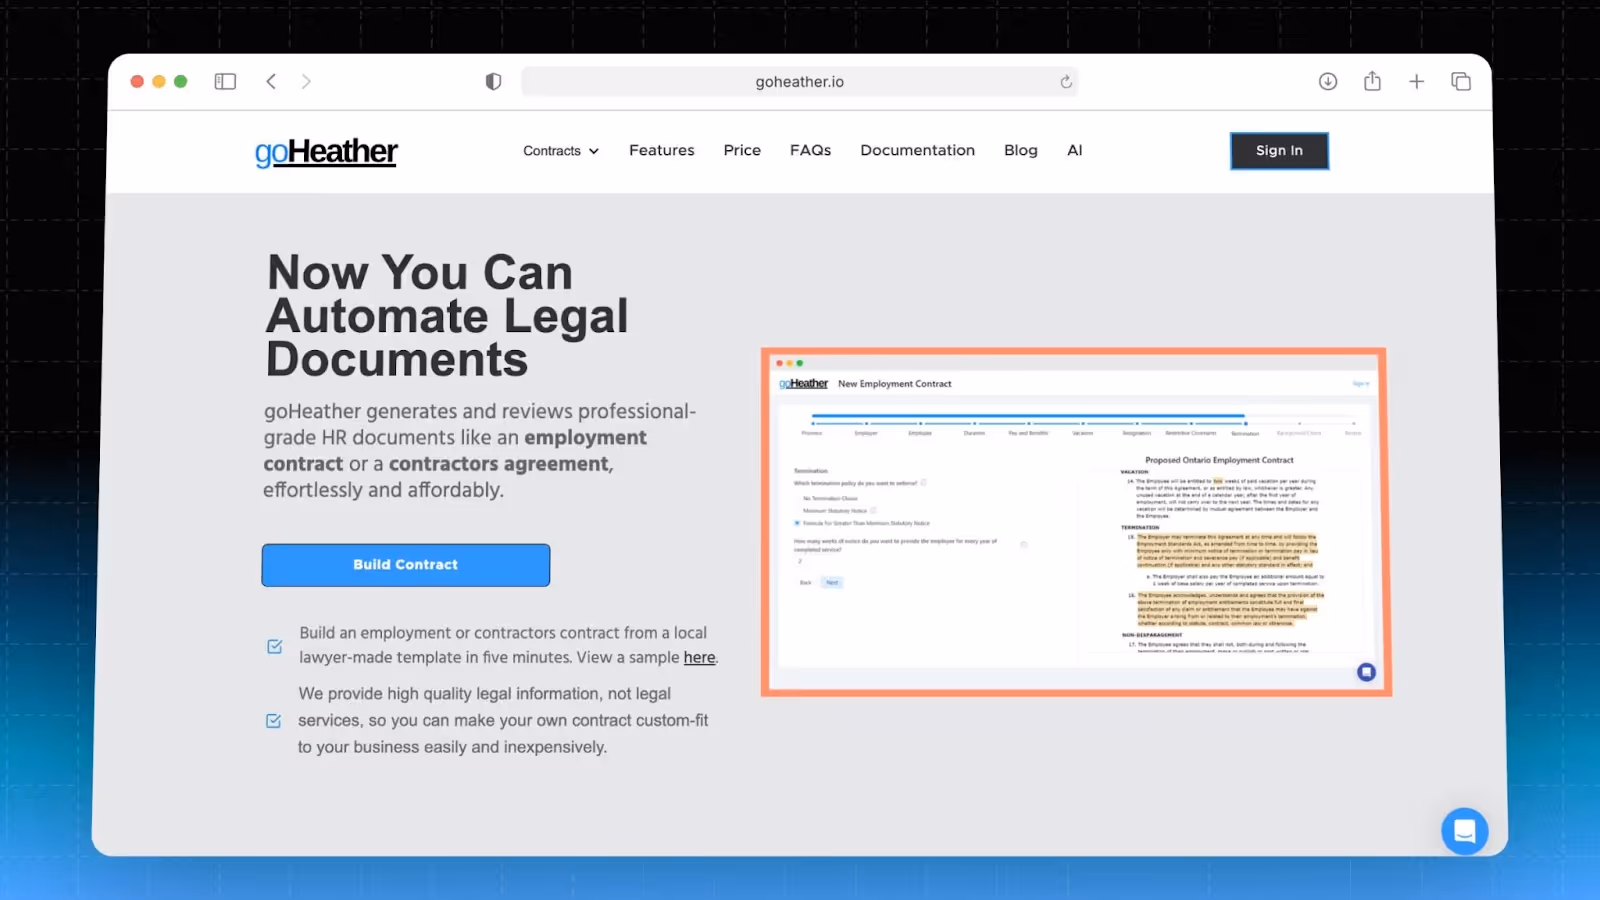This screenshot has width=1600, height=900.
Task: Open the downloads icon in Safari toolbar
Action: click(1328, 82)
